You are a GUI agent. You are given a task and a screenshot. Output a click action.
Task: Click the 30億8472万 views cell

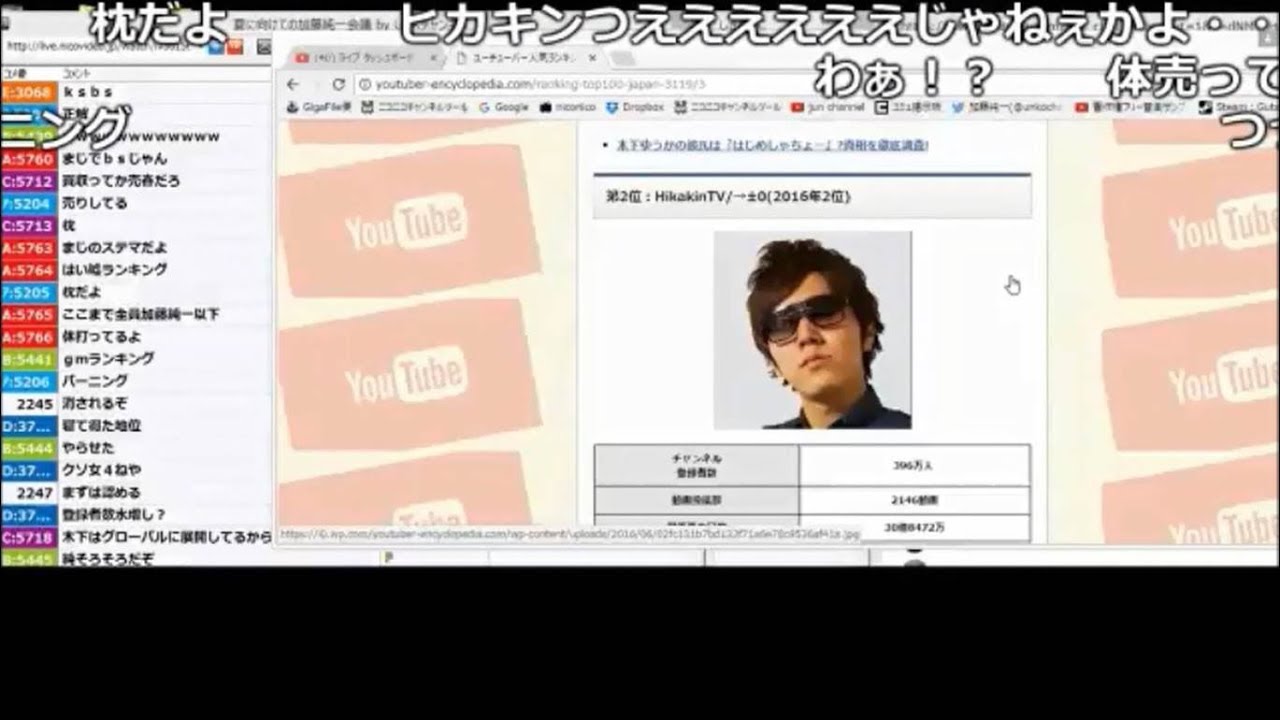[x=914, y=527]
